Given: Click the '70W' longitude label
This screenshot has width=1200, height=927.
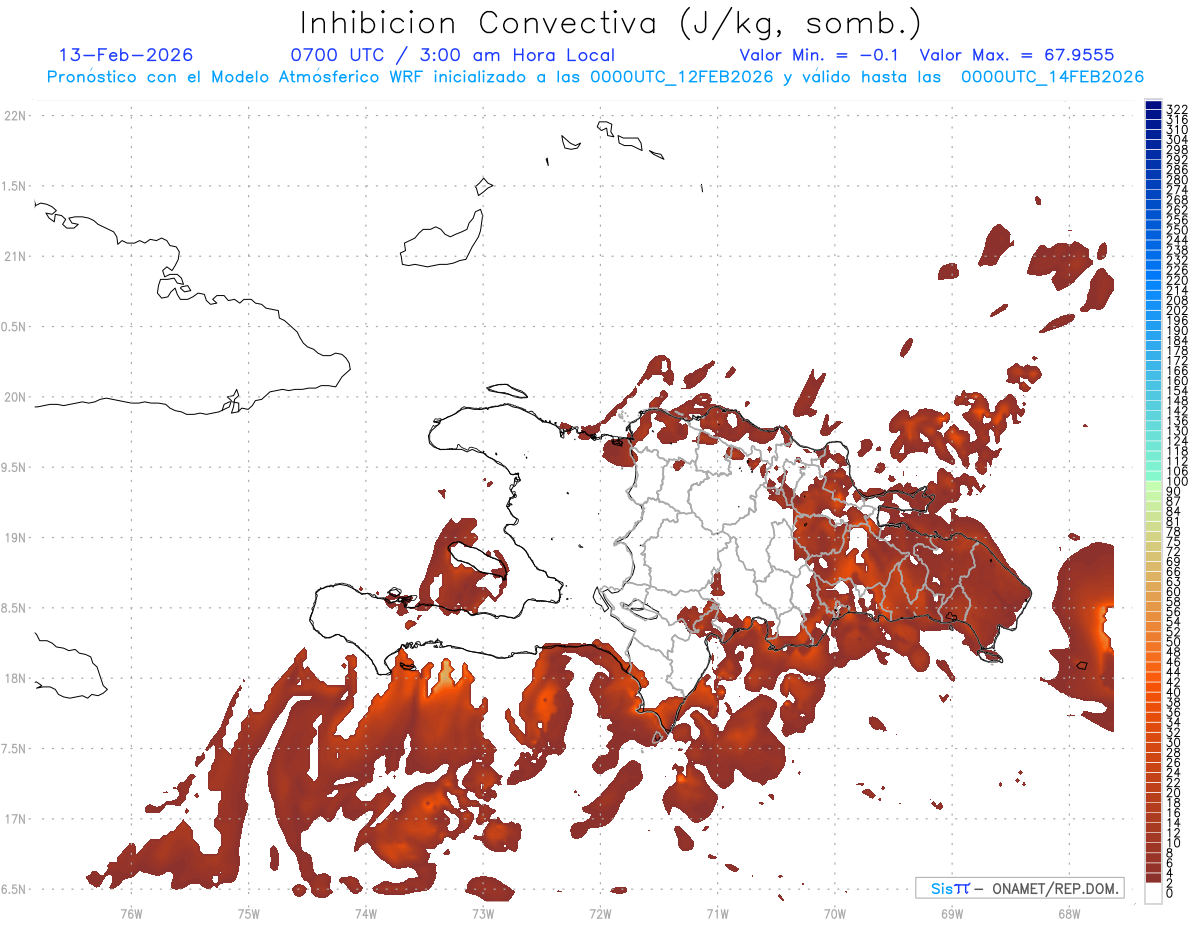Looking at the screenshot, I should 835,913.
